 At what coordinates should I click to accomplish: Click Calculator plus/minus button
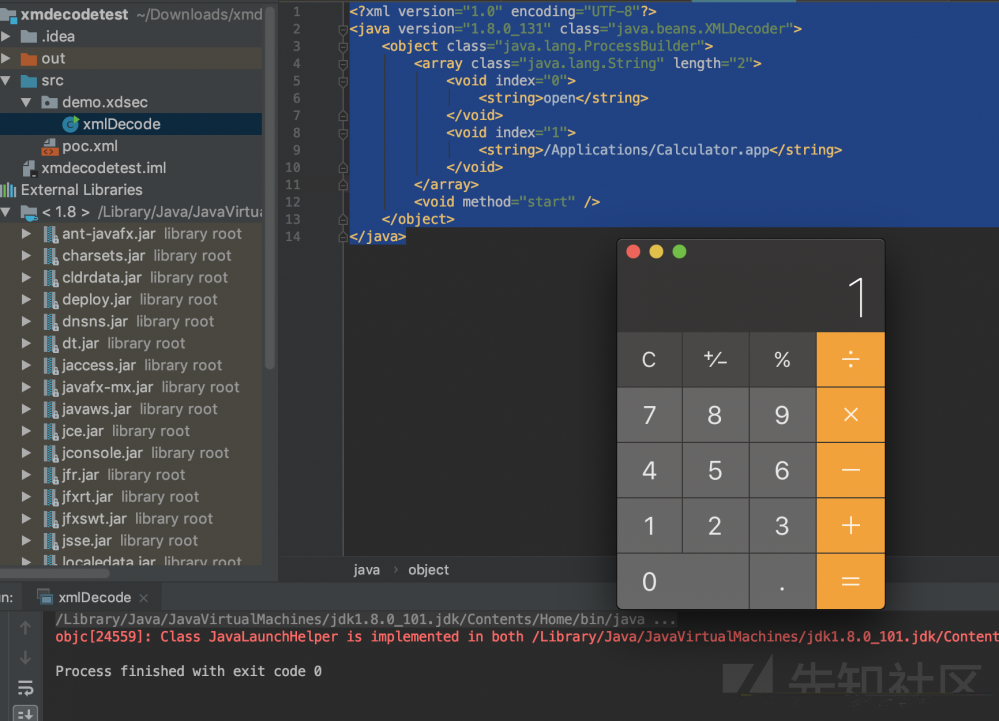pyautogui.click(x=715, y=359)
